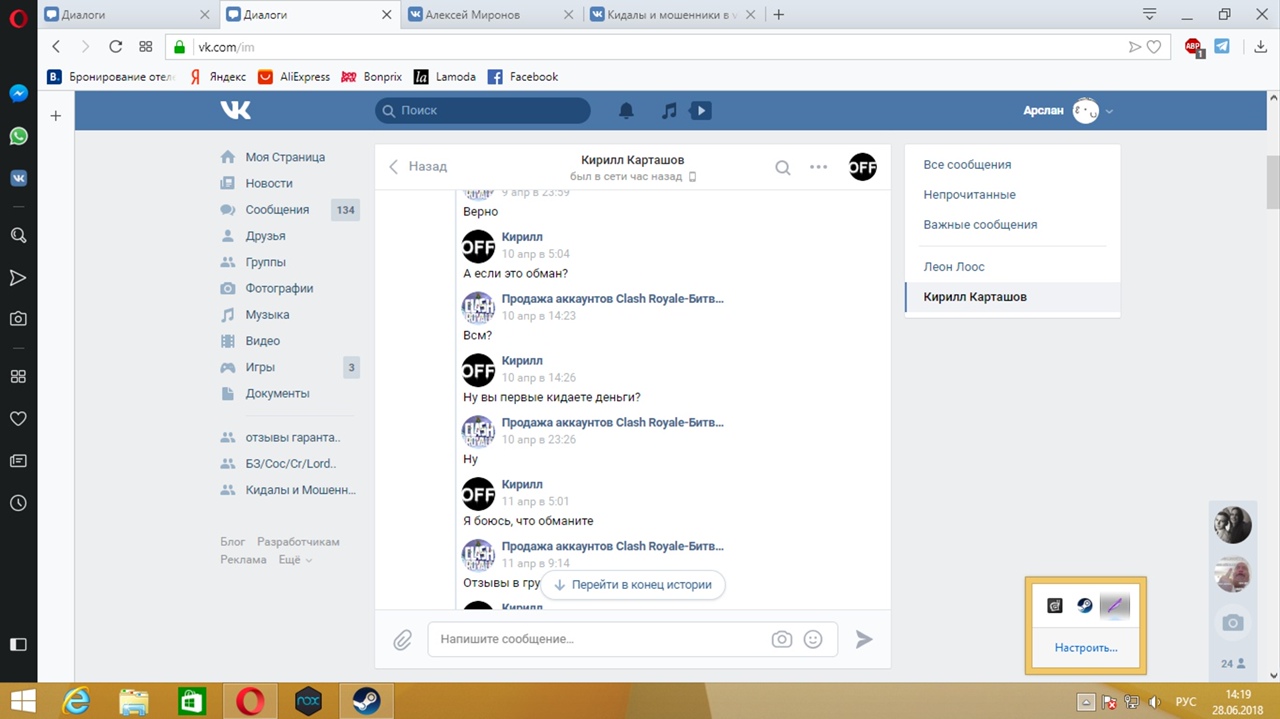
Task: Switch to the Алексей Миронов browser tab
Action: coord(483,15)
